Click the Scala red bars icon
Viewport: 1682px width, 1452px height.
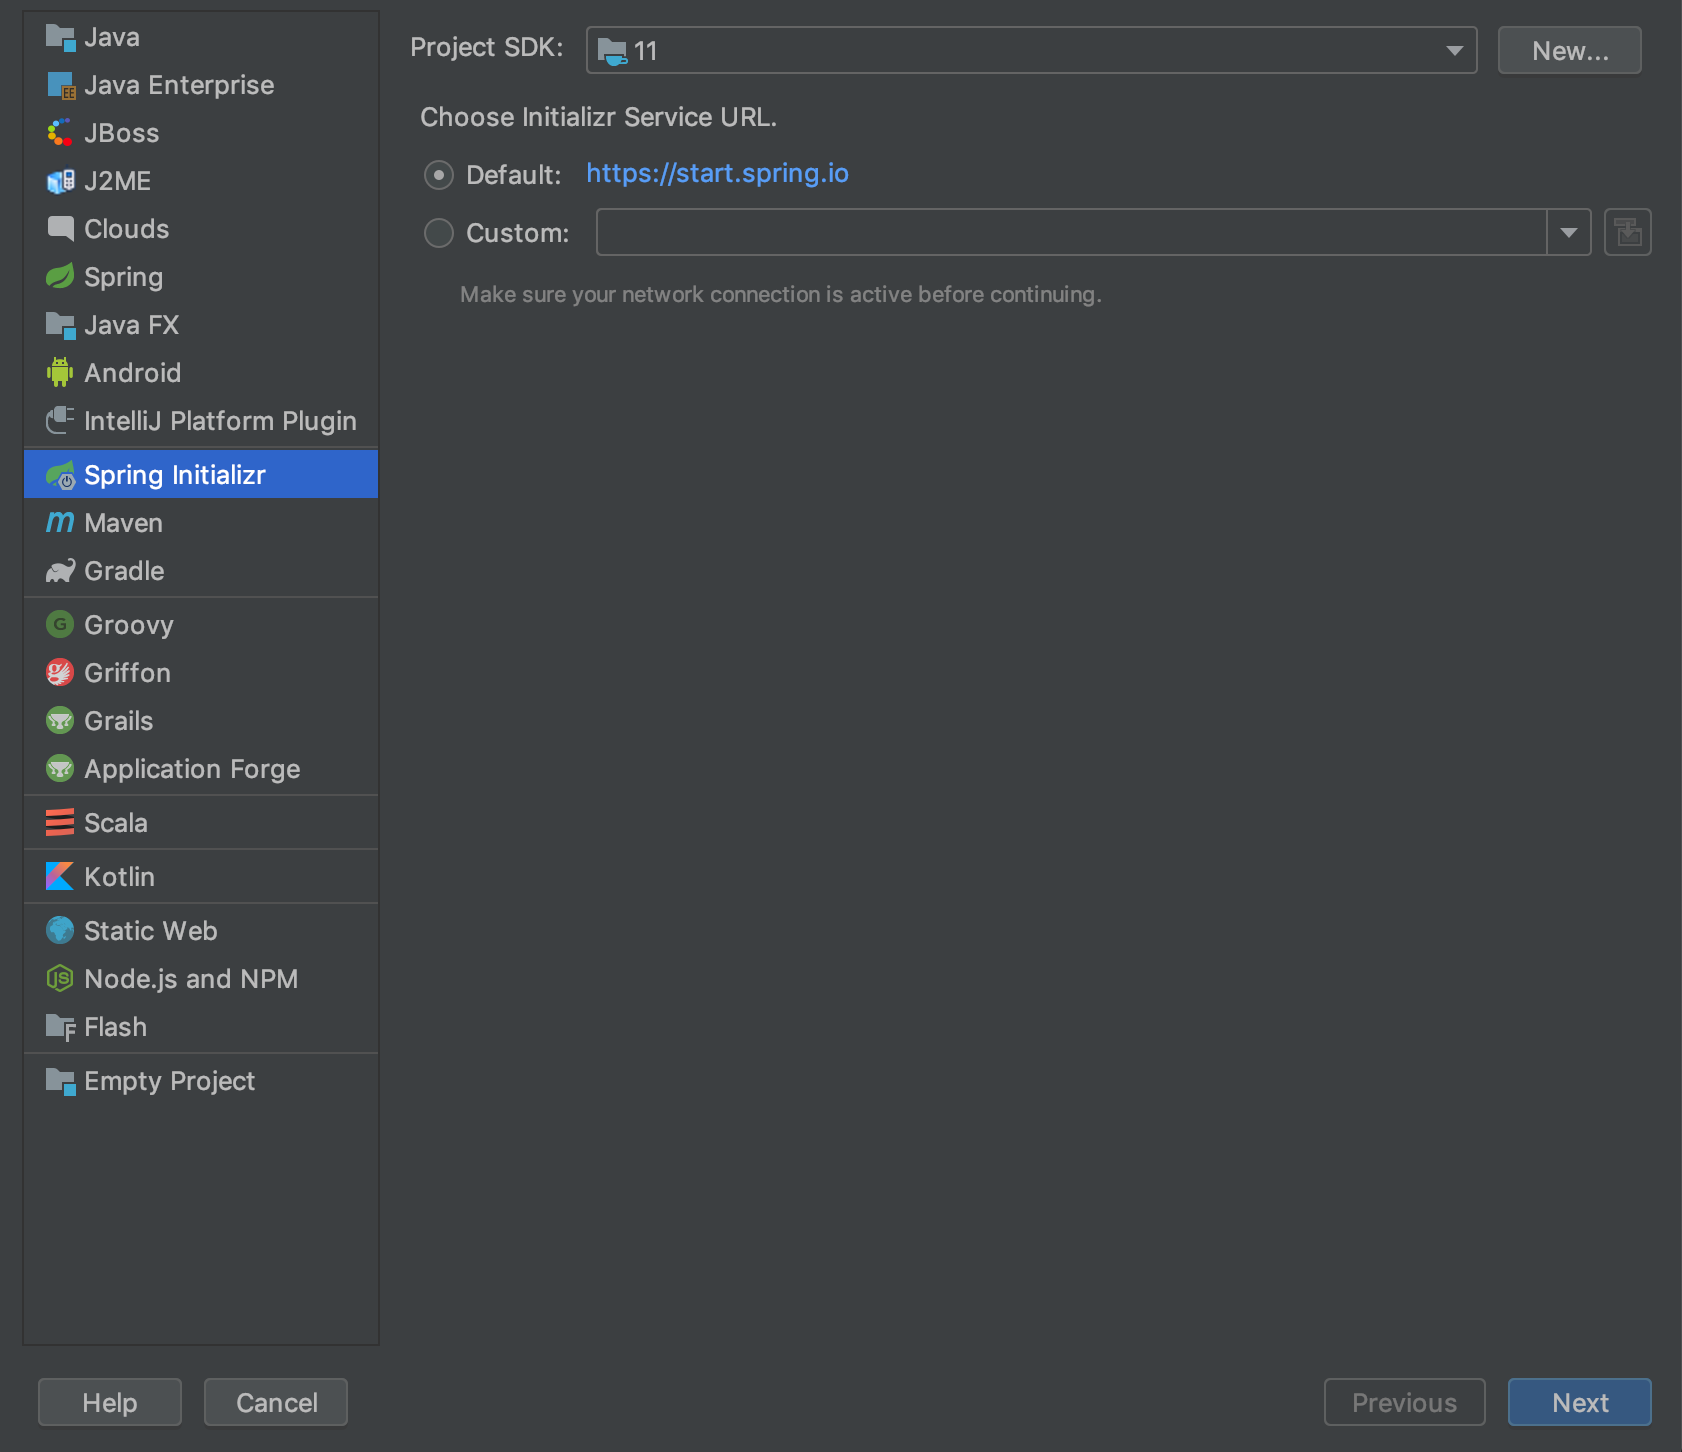[60, 822]
